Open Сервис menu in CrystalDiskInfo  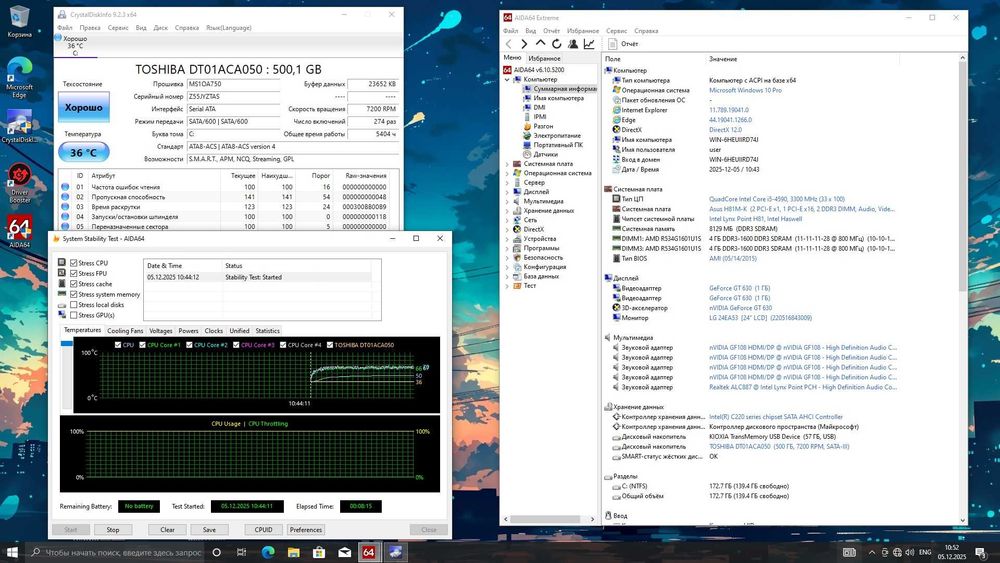pos(118,28)
